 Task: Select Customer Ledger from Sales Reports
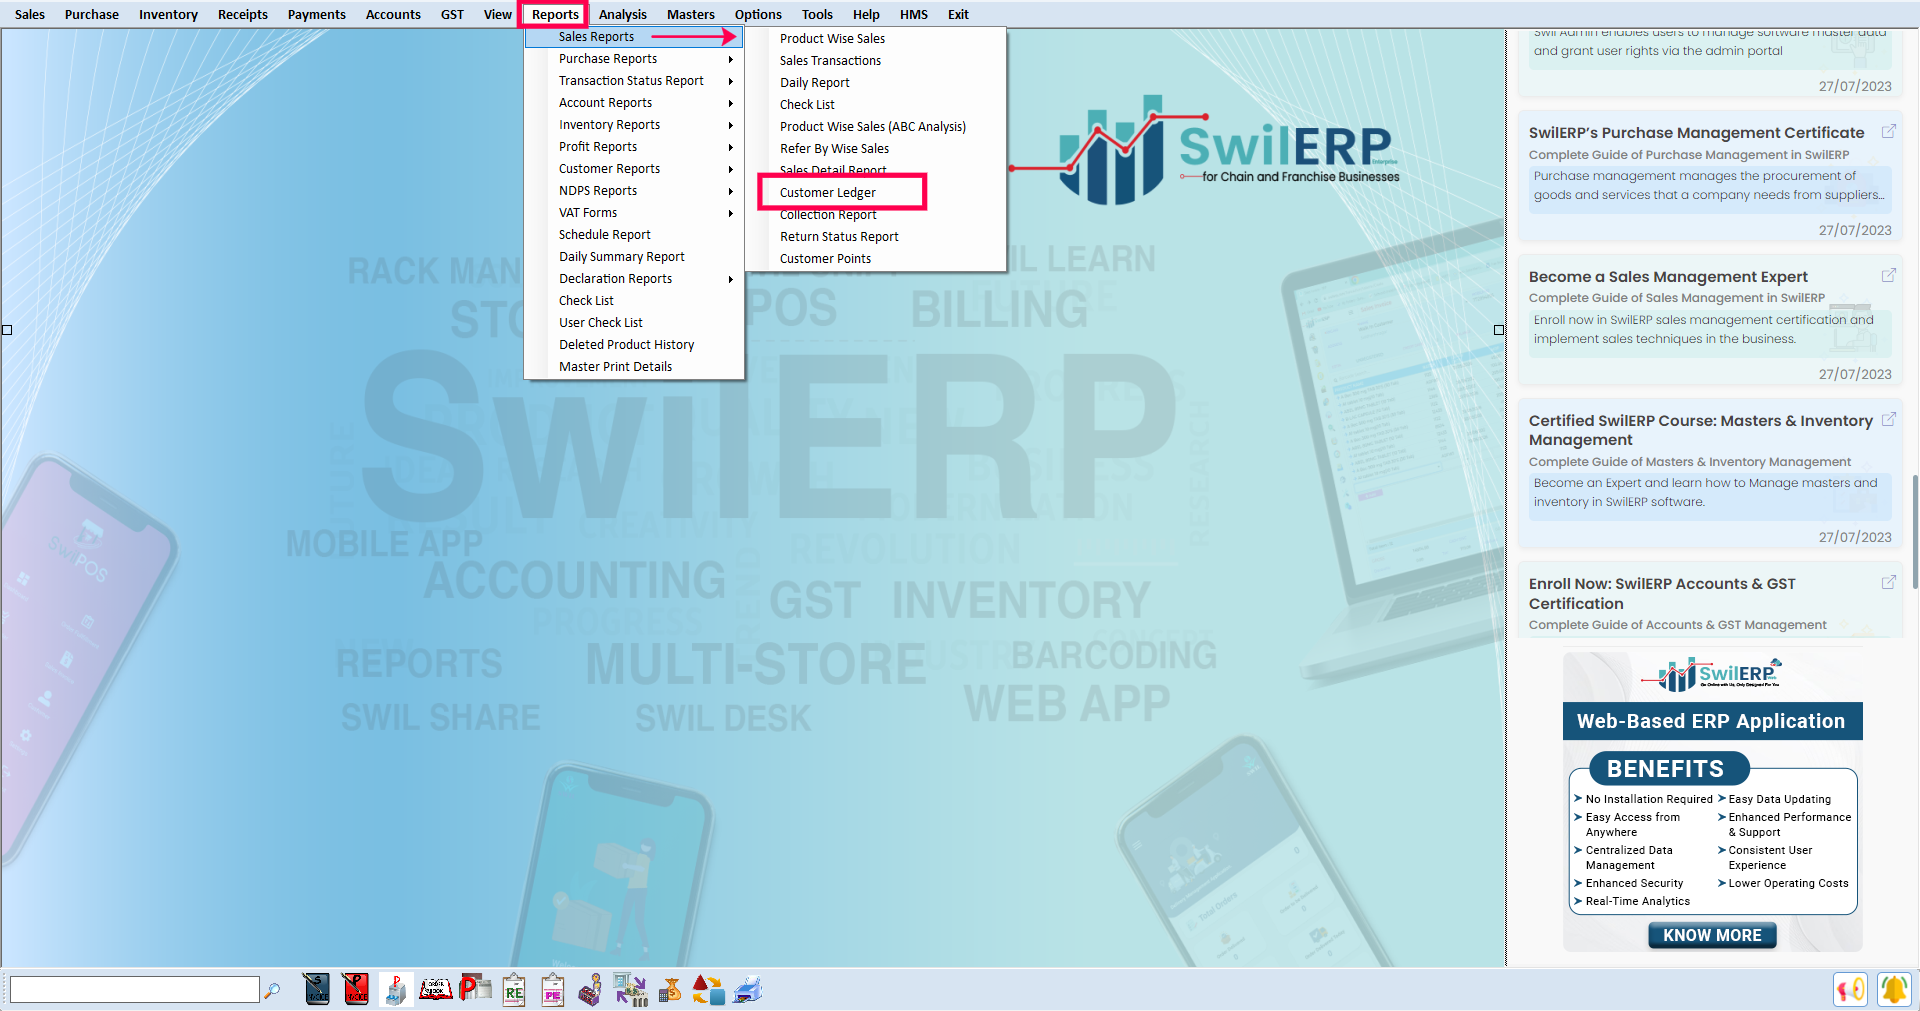click(x=828, y=193)
